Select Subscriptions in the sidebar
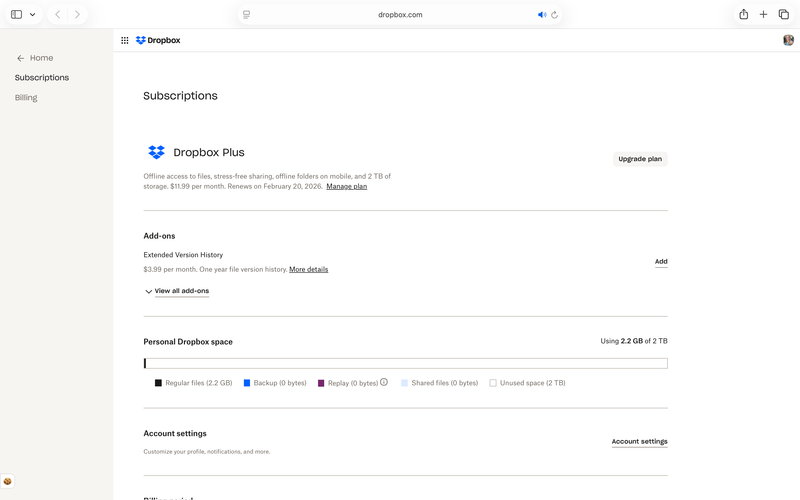Image resolution: width=800 pixels, height=500 pixels. [x=42, y=77]
